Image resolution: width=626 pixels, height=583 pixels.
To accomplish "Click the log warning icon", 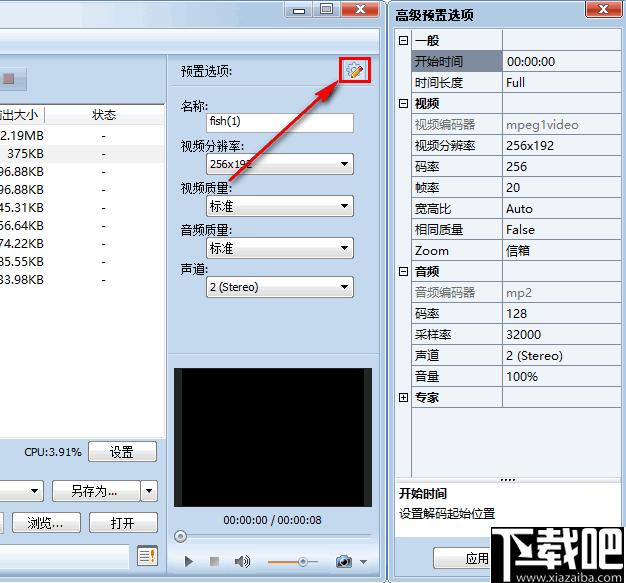I will click(148, 556).
